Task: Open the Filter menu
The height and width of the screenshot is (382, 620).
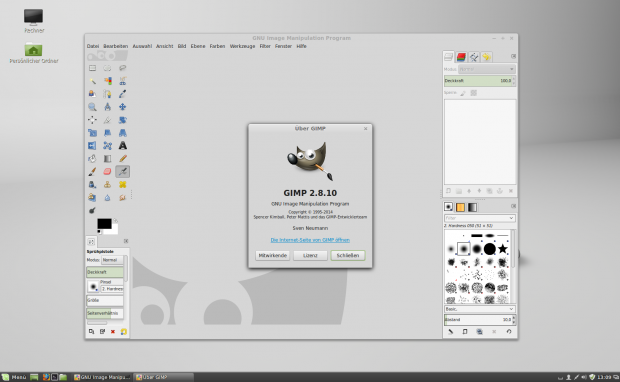Action: 265,46
